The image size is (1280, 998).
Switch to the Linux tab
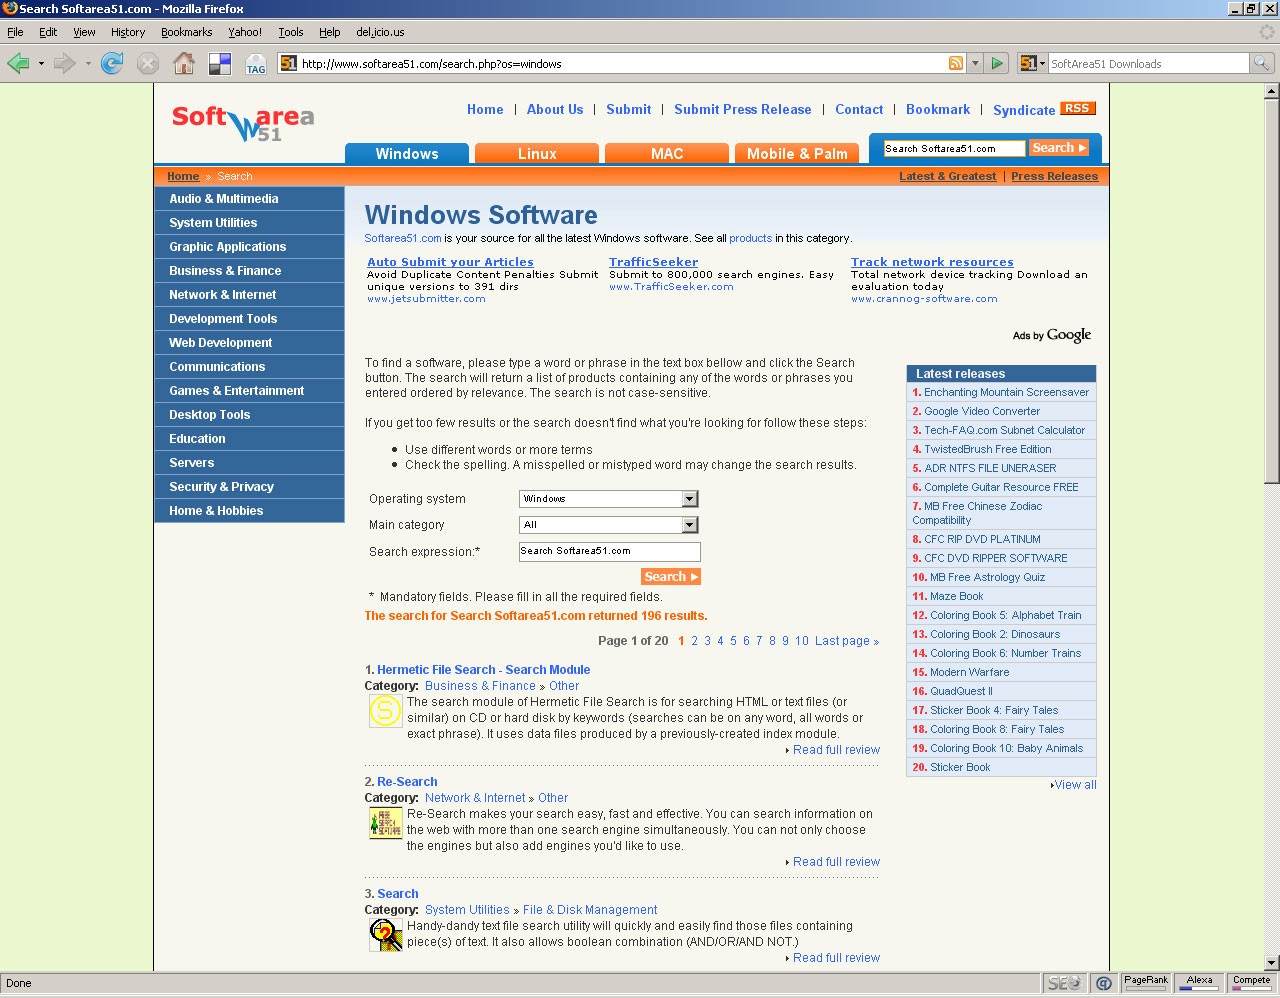(x=537, y=153)
